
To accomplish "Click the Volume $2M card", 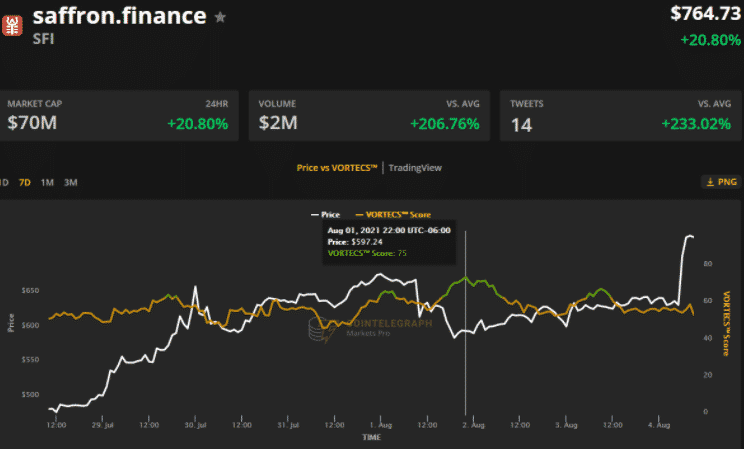I will (368, 115).
